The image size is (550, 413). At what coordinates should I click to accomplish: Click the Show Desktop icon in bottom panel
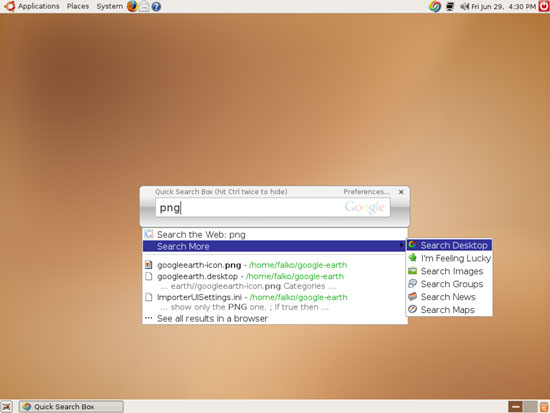(7, 407)
